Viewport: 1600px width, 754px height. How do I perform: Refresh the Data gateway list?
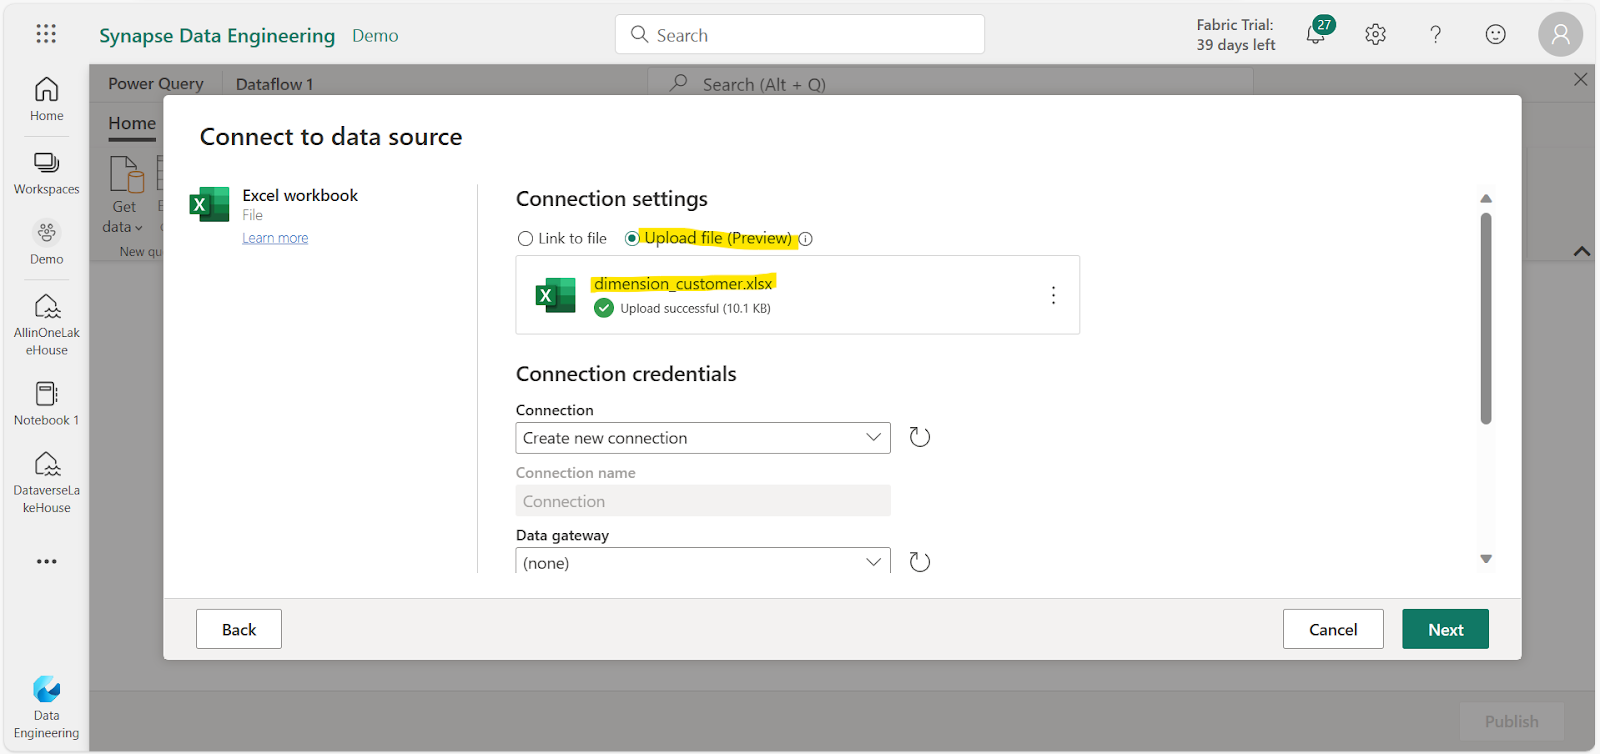point(920,562)
